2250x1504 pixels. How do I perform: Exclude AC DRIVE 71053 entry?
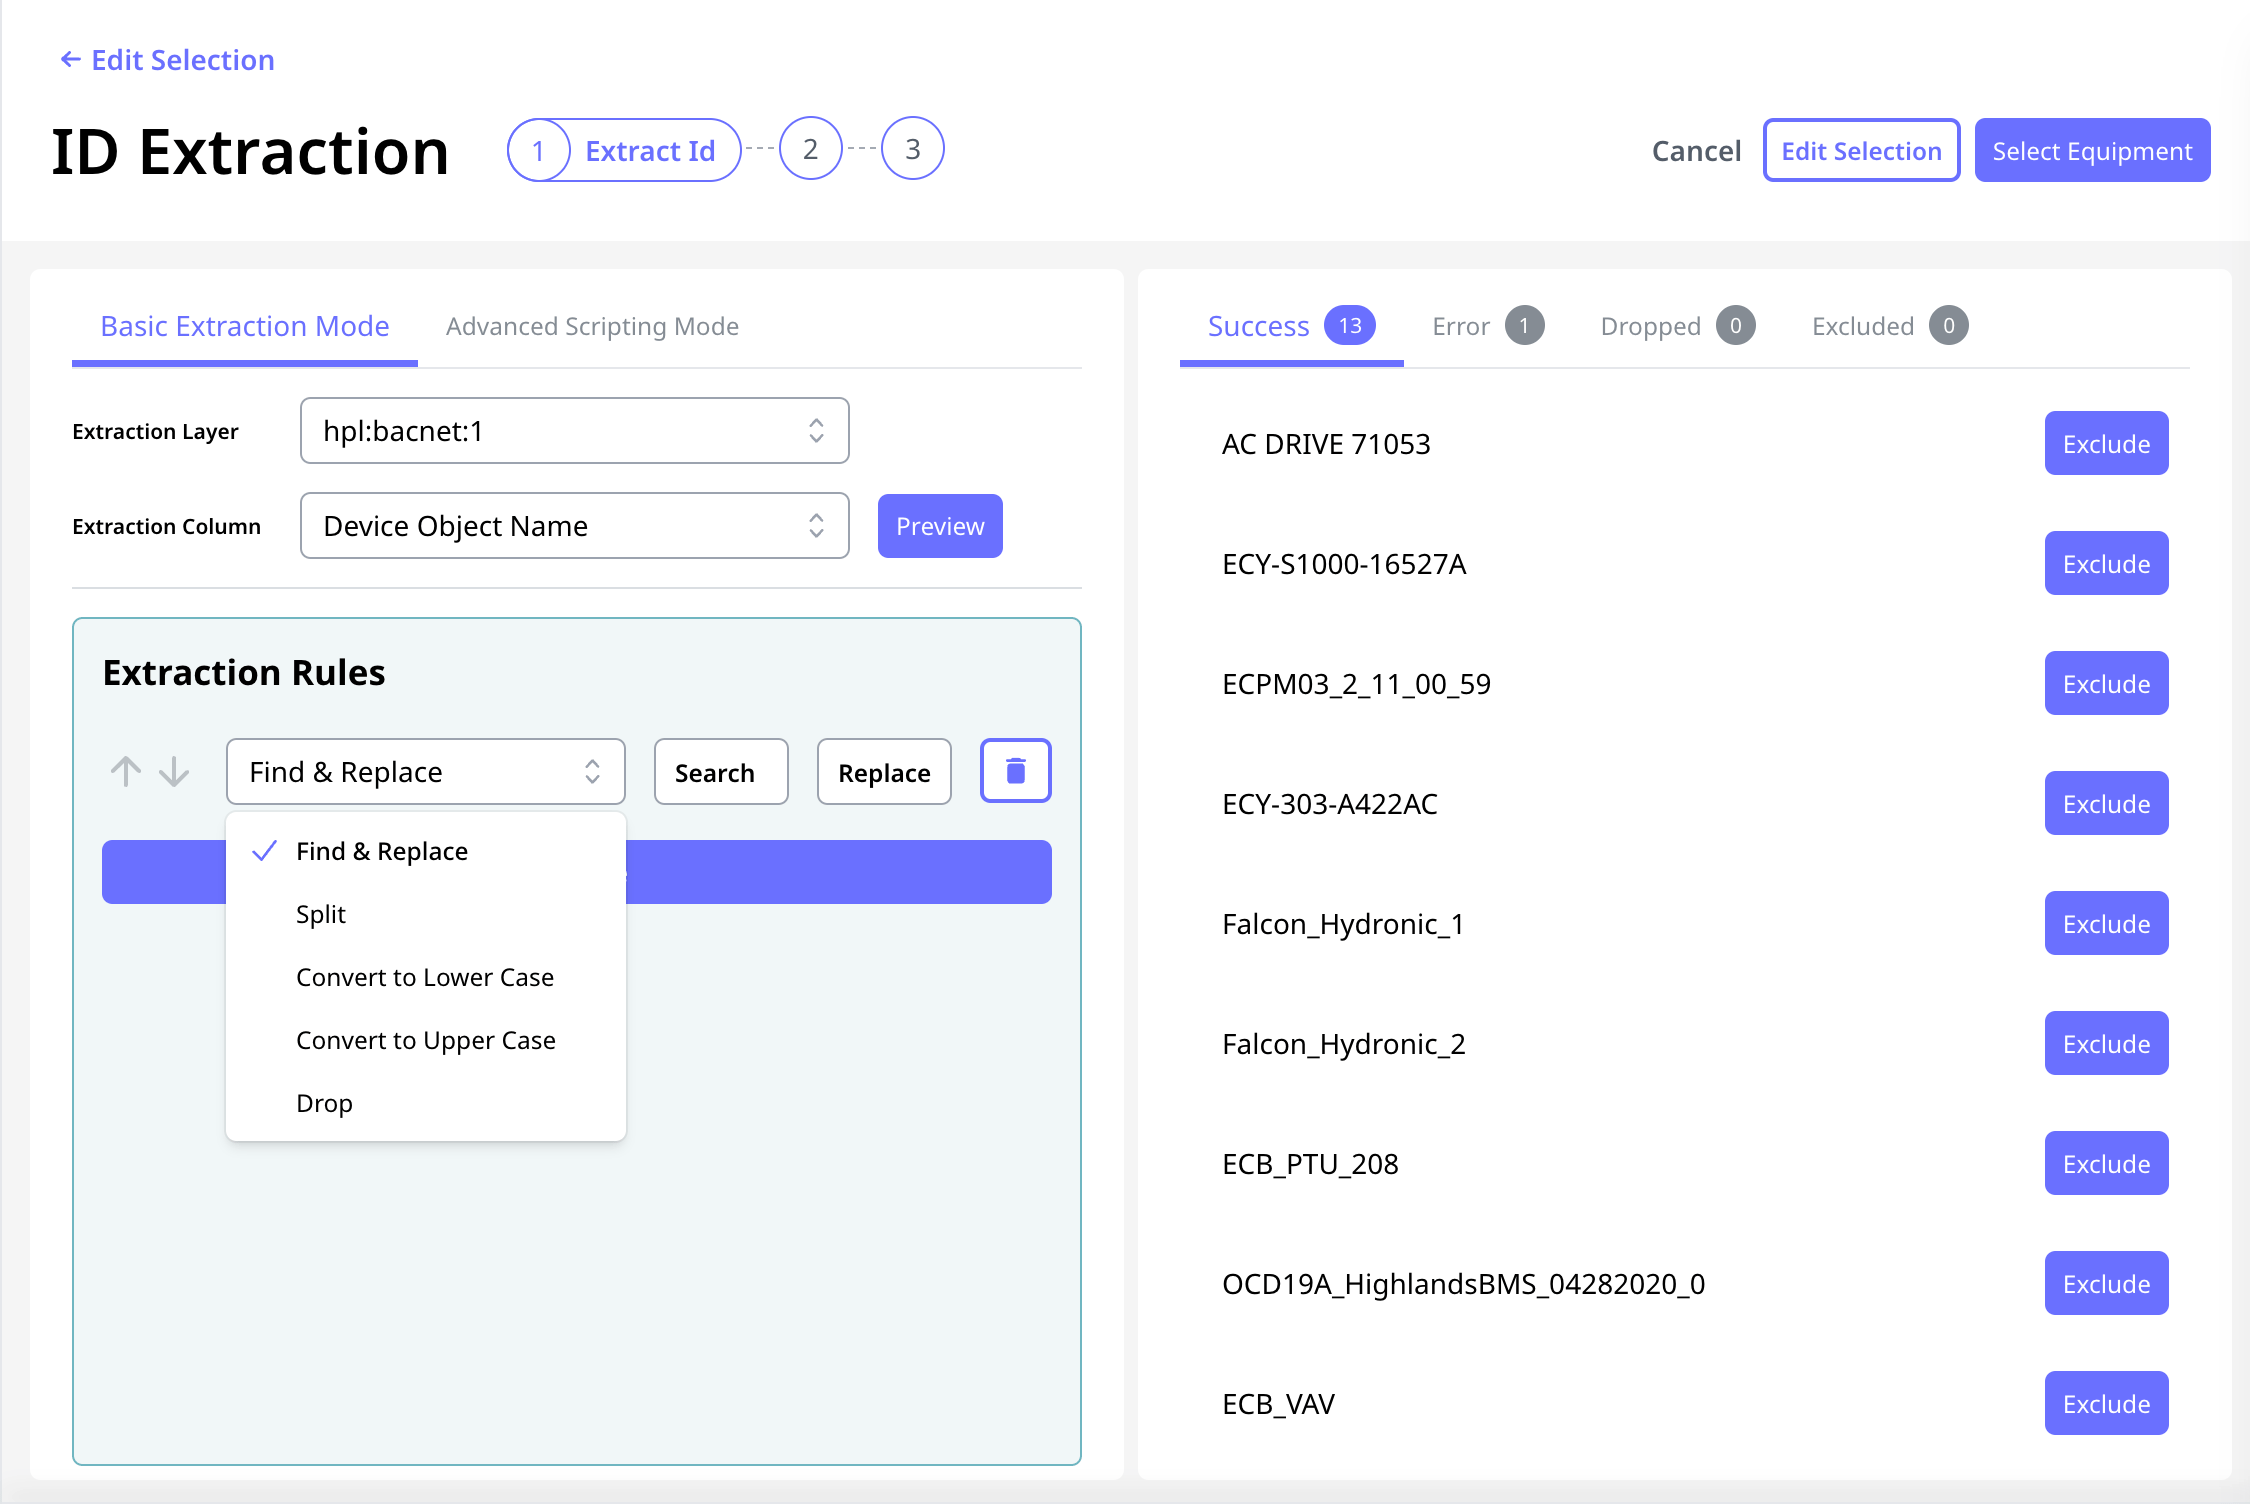(x=2105, y=444)
